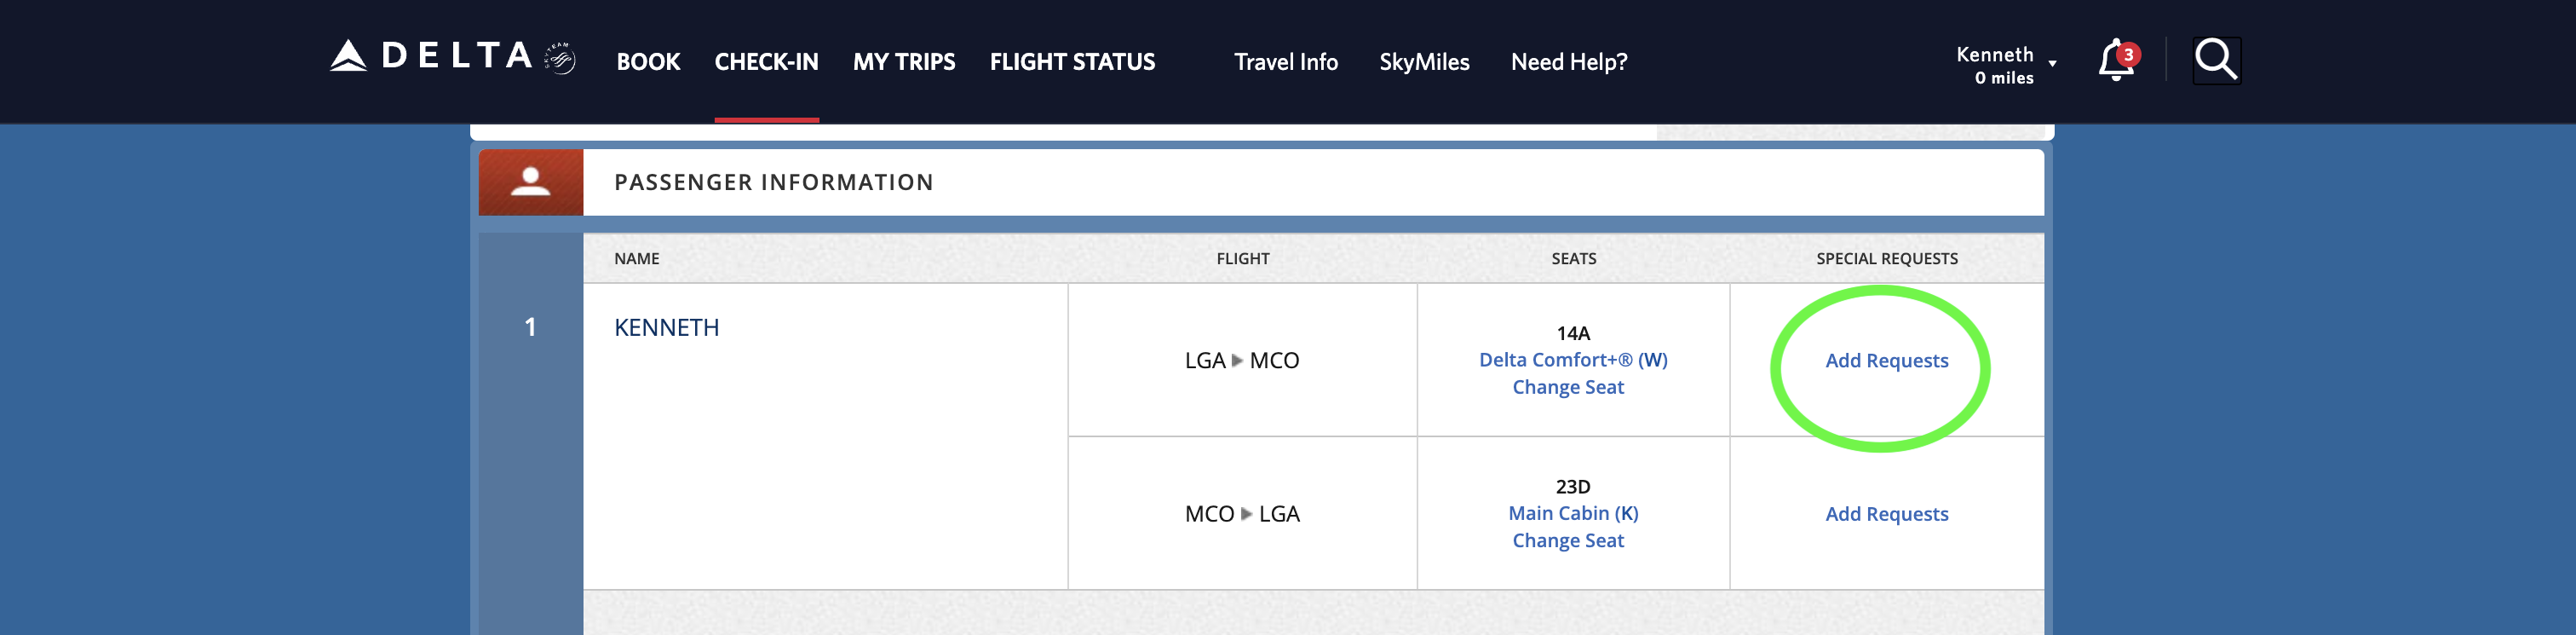Screen dimensions: 2576x635
Task: Click the search magnifier icon
Action: click(x=2215, y=60)
